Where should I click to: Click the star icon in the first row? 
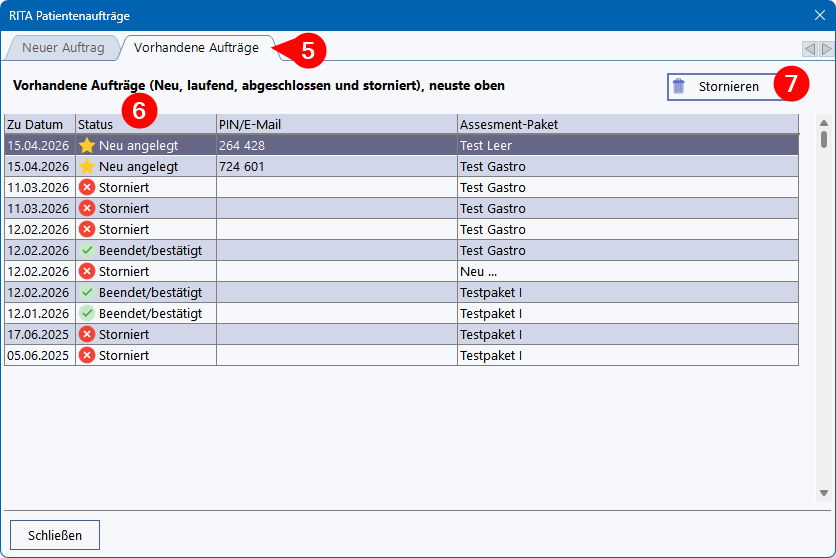click(87, 146)
